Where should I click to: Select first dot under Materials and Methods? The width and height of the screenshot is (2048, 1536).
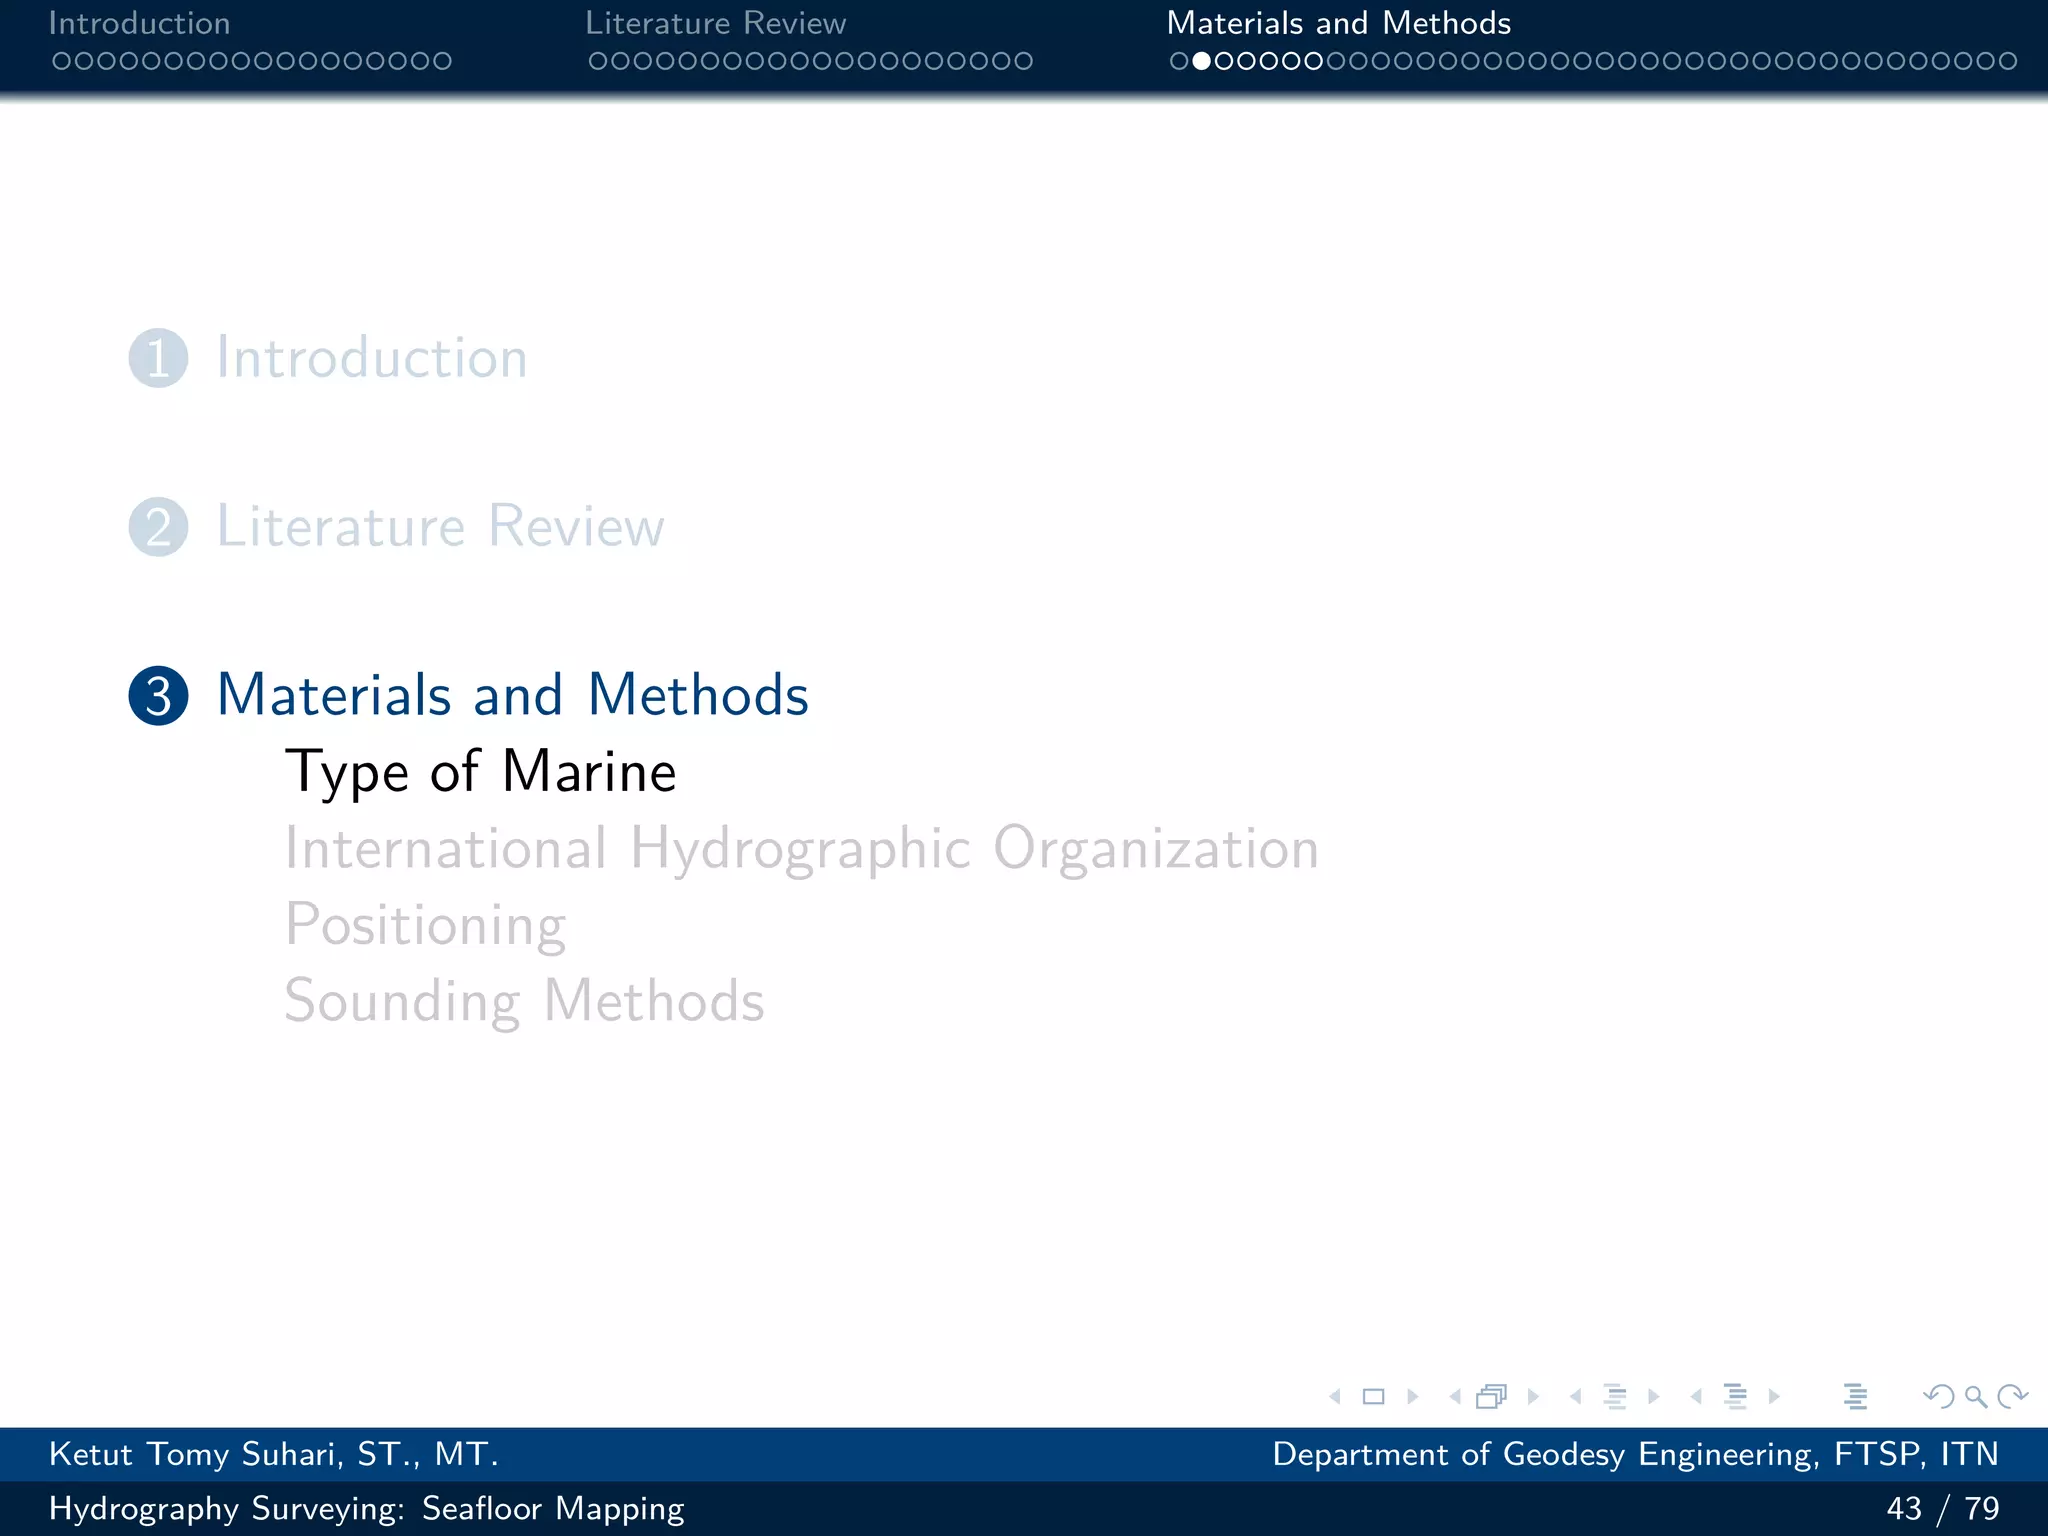[x=1179, y=61]
